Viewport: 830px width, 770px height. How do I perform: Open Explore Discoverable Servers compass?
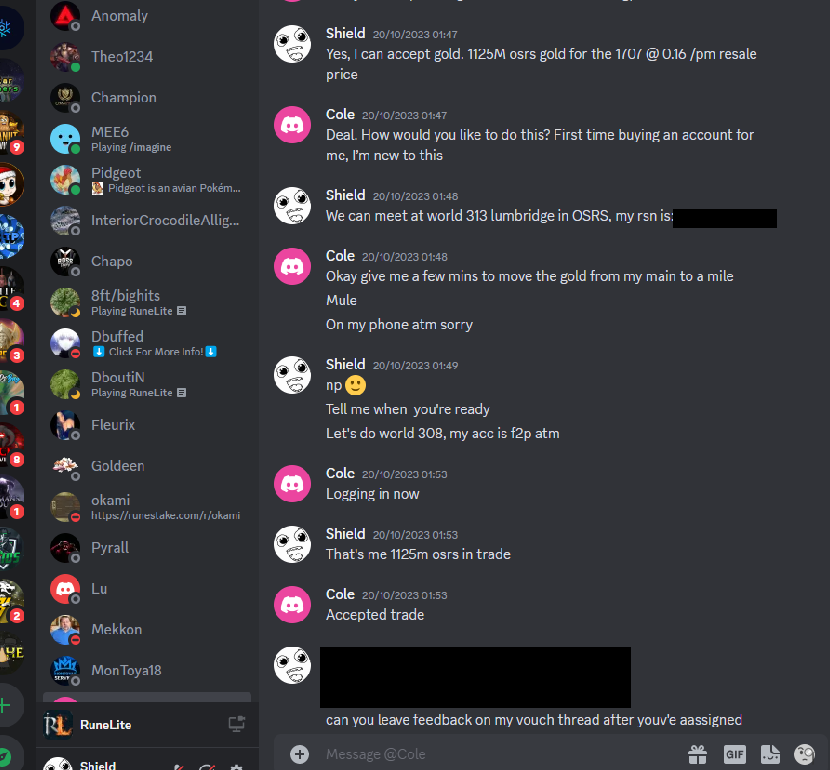click(4, 756)
